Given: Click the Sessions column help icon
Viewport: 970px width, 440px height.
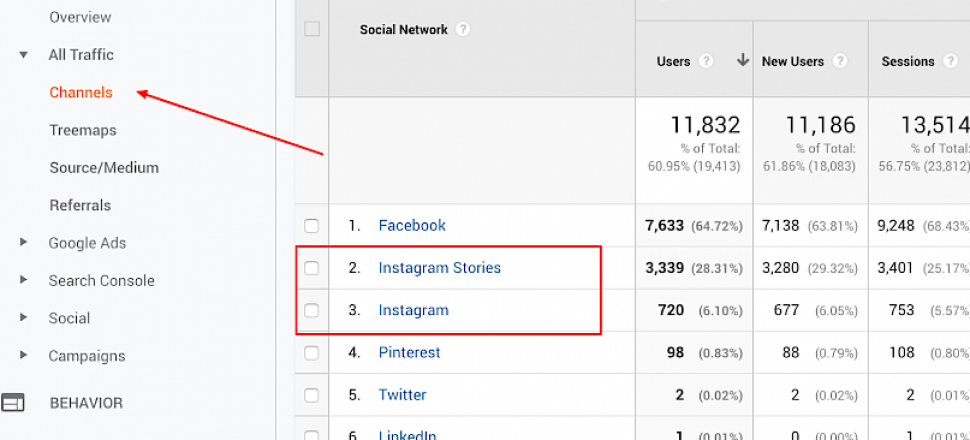Looking at the screenshot, I should (x=950, y=61).
